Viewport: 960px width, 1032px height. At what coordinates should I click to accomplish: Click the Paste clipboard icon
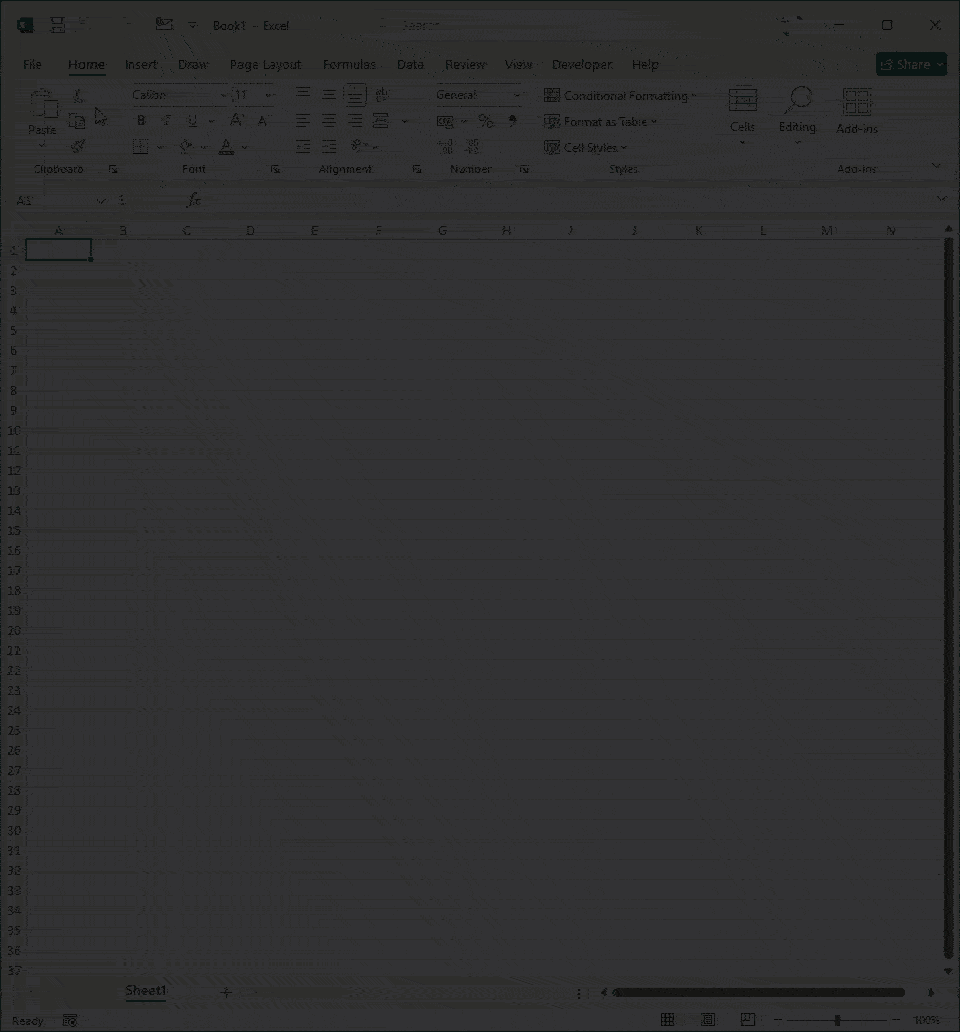[x=43, y=103]
